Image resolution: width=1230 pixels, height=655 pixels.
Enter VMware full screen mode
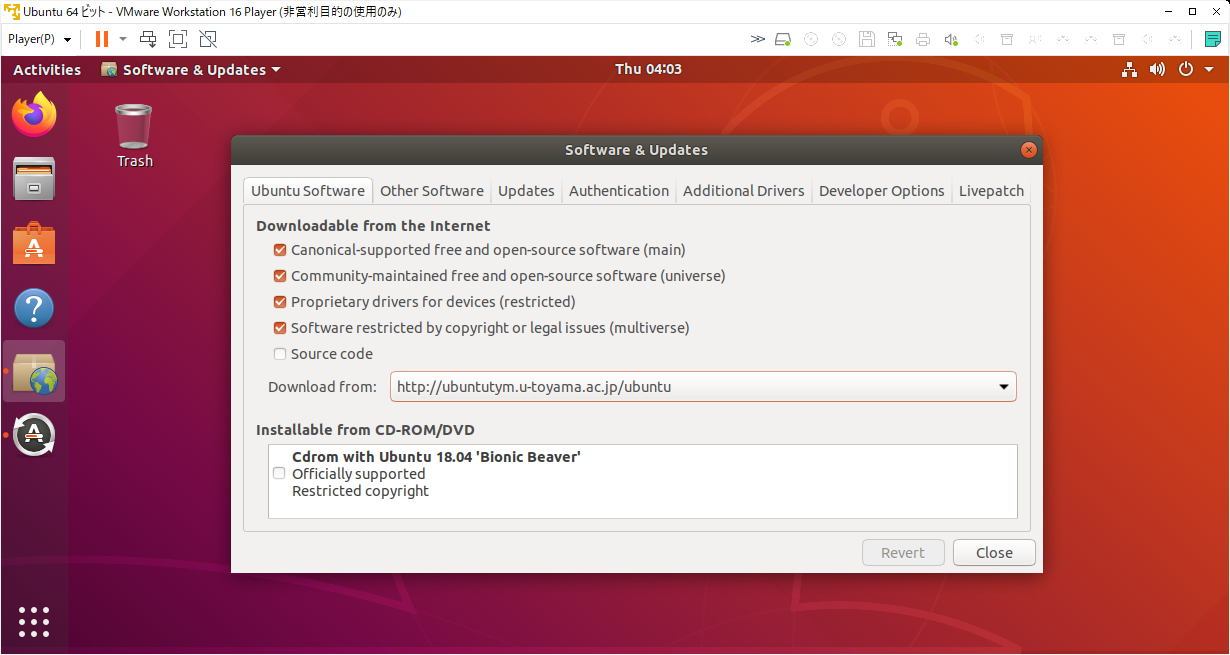pos(178,39)
